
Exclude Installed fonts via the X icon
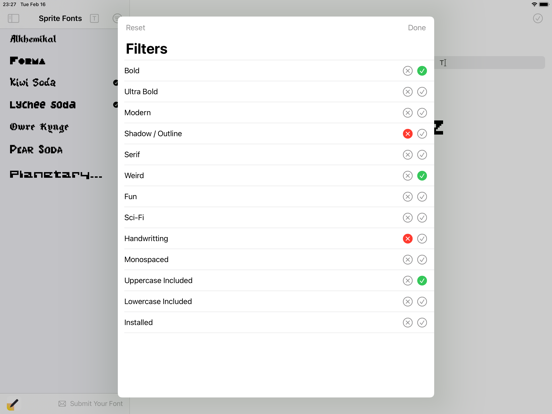[x=407, y=322]
